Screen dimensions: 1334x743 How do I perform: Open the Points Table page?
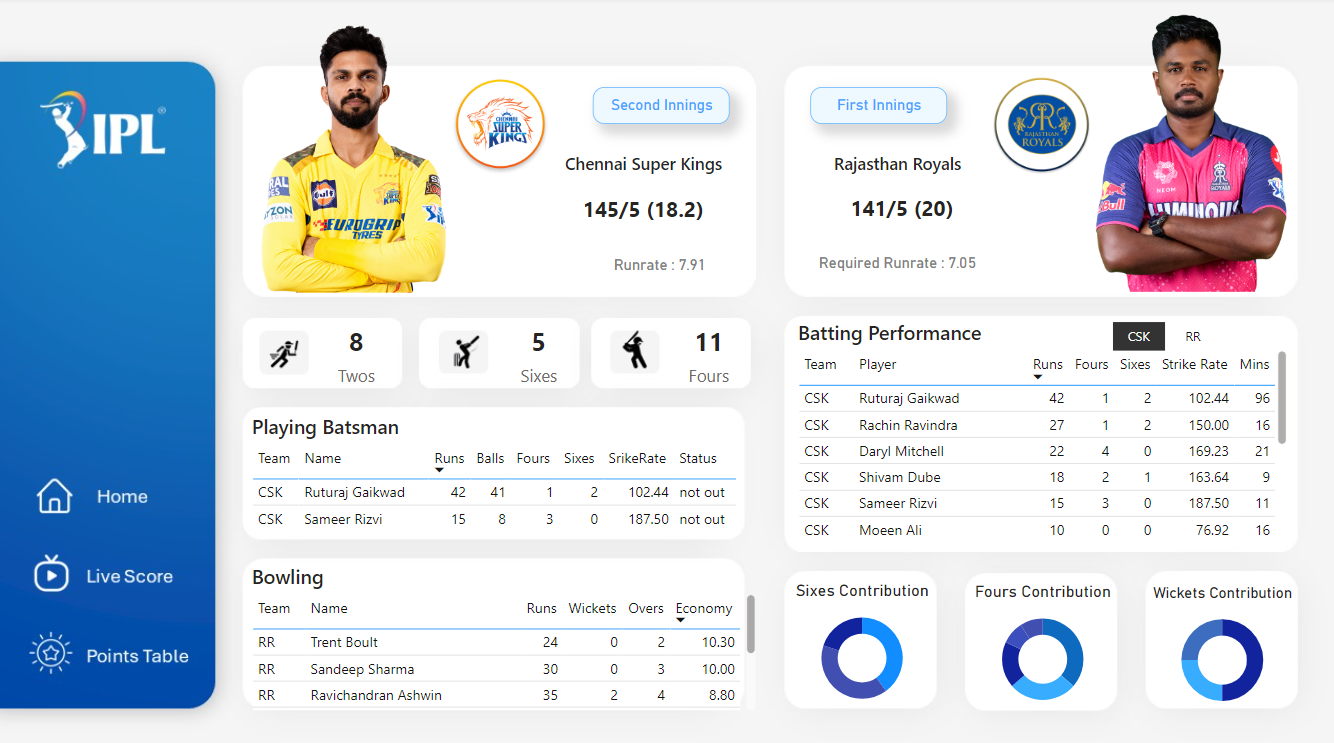click(137, 656)
